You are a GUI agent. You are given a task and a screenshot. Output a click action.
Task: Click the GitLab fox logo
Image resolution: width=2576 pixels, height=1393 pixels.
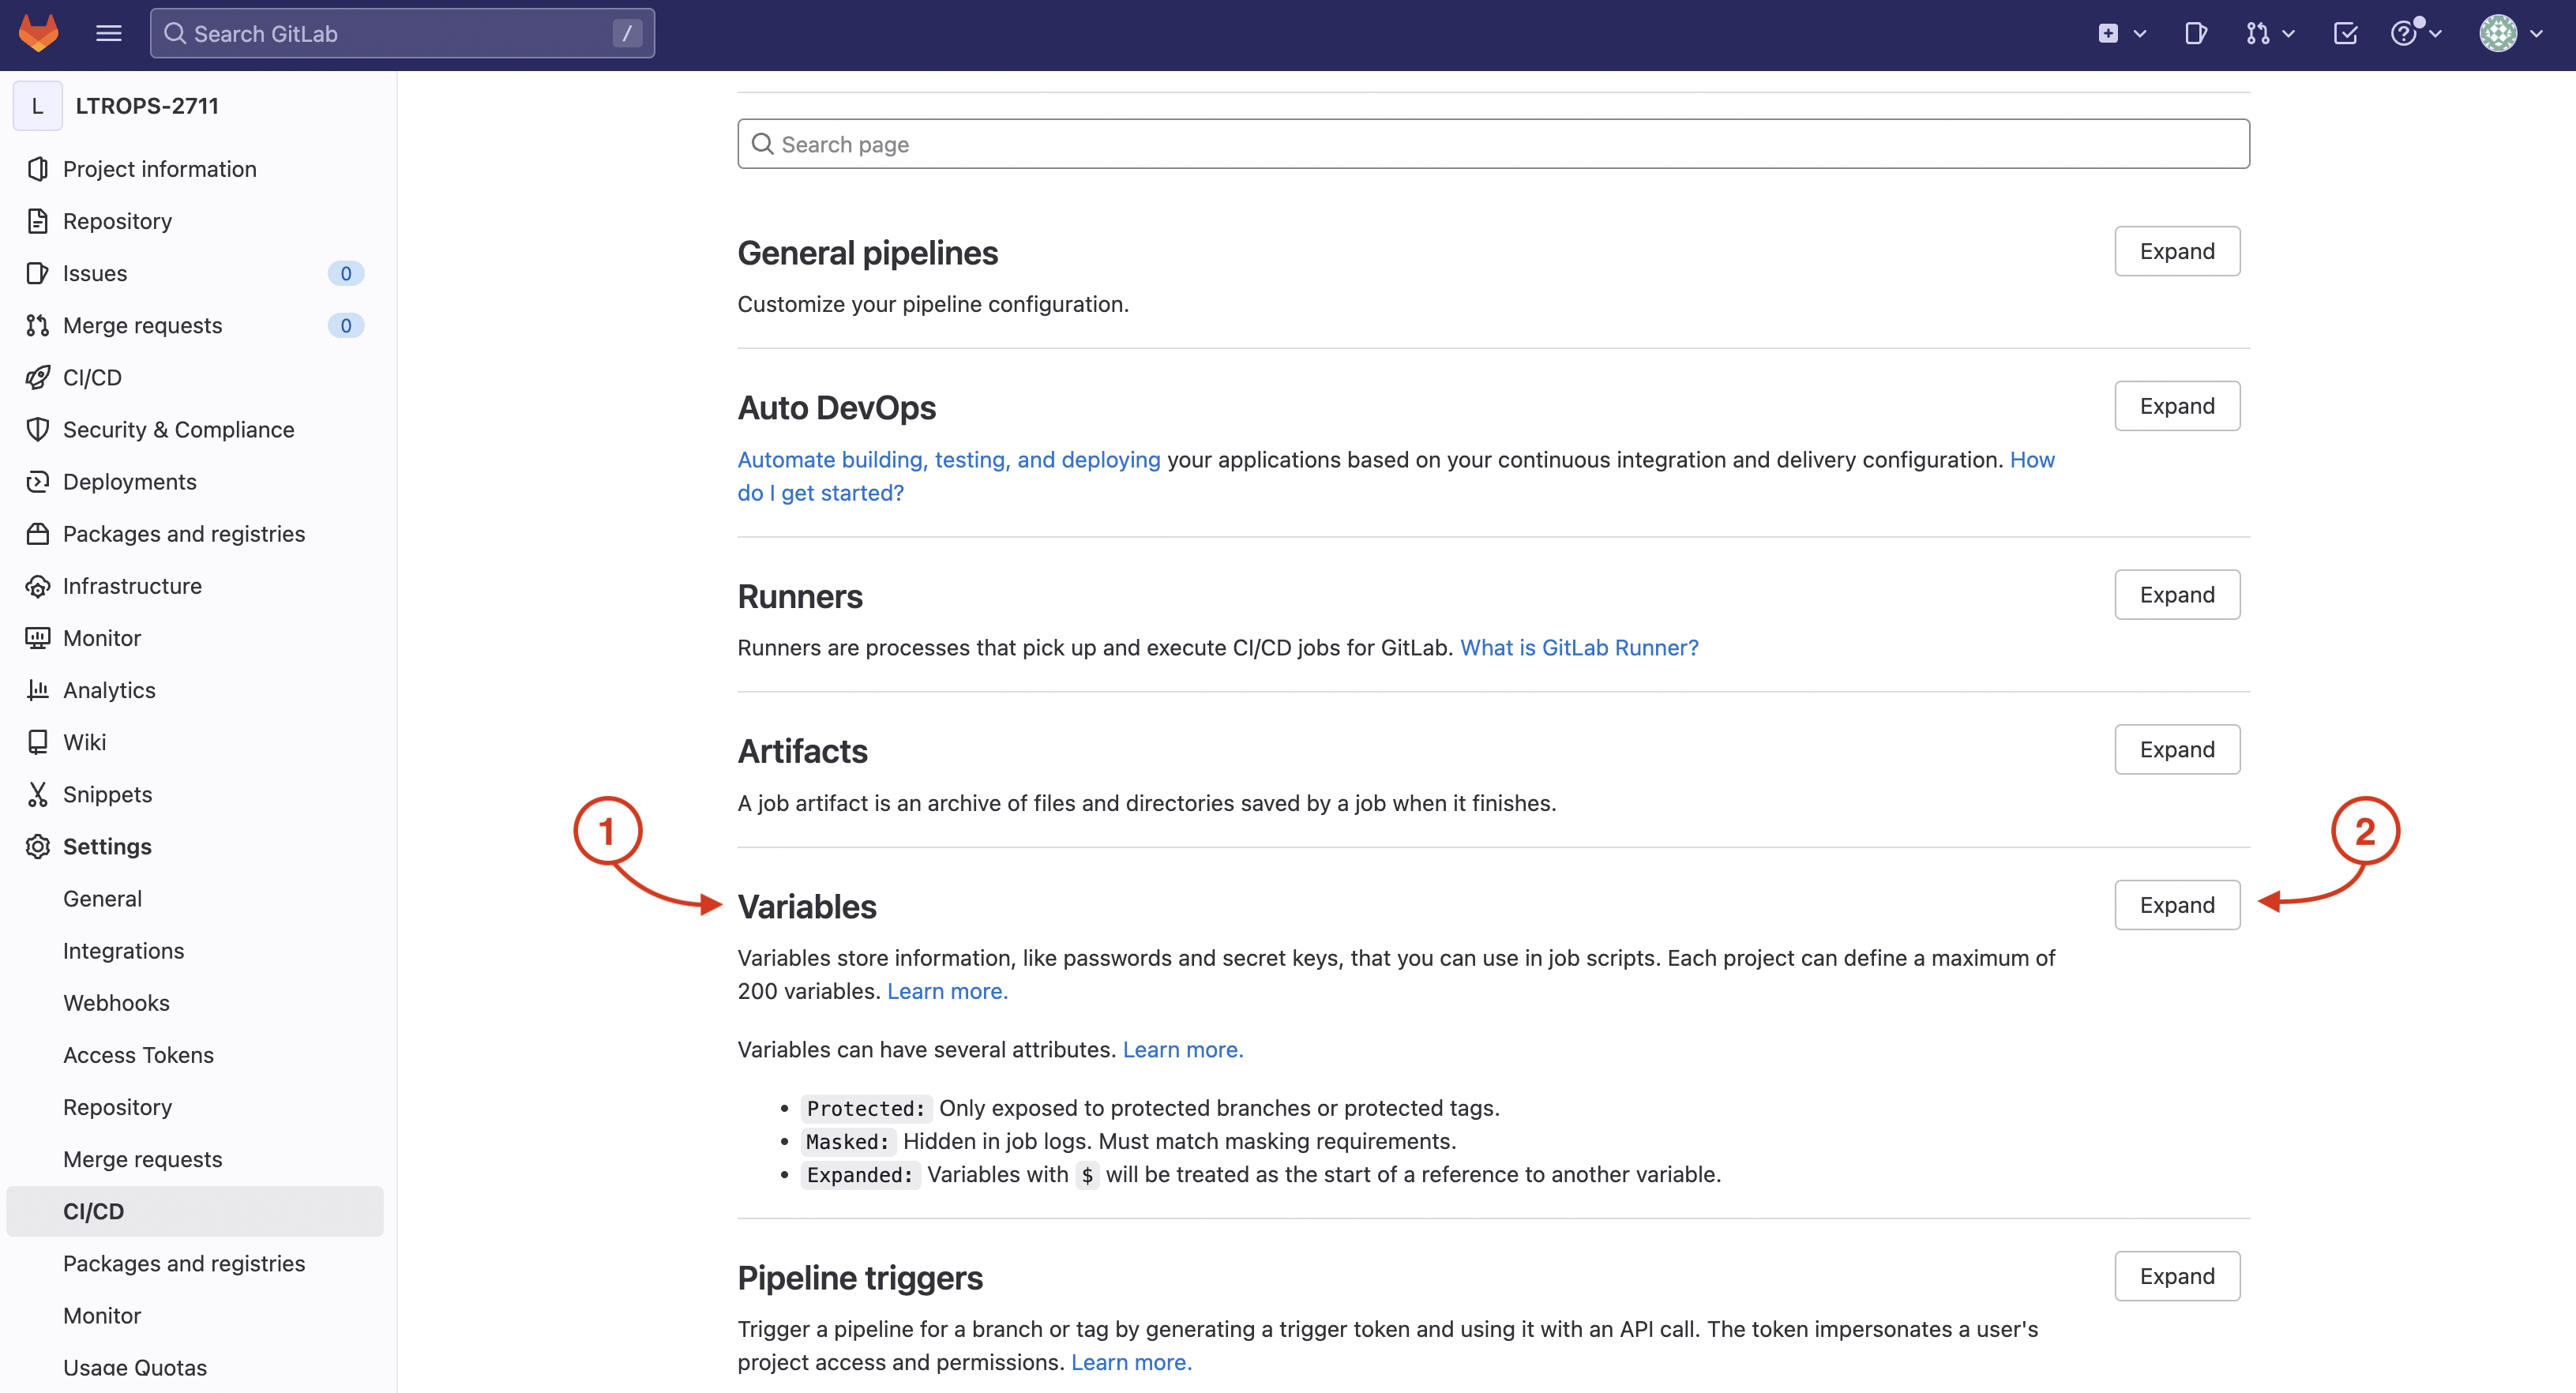[38, 33]
